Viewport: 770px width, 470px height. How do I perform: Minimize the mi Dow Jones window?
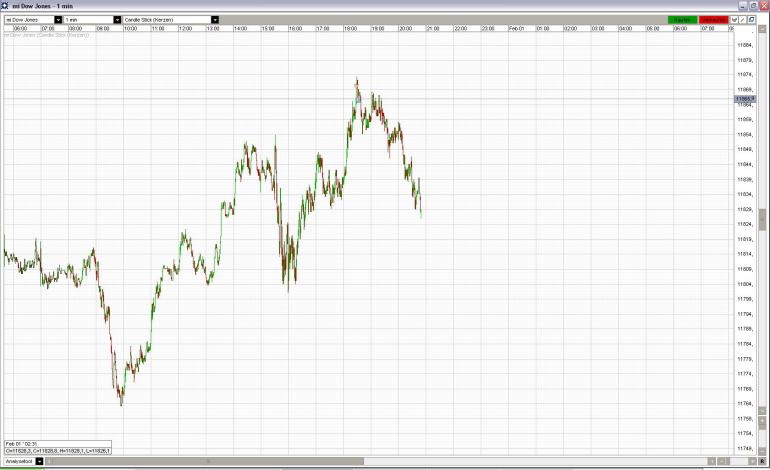tap(744, 5)
